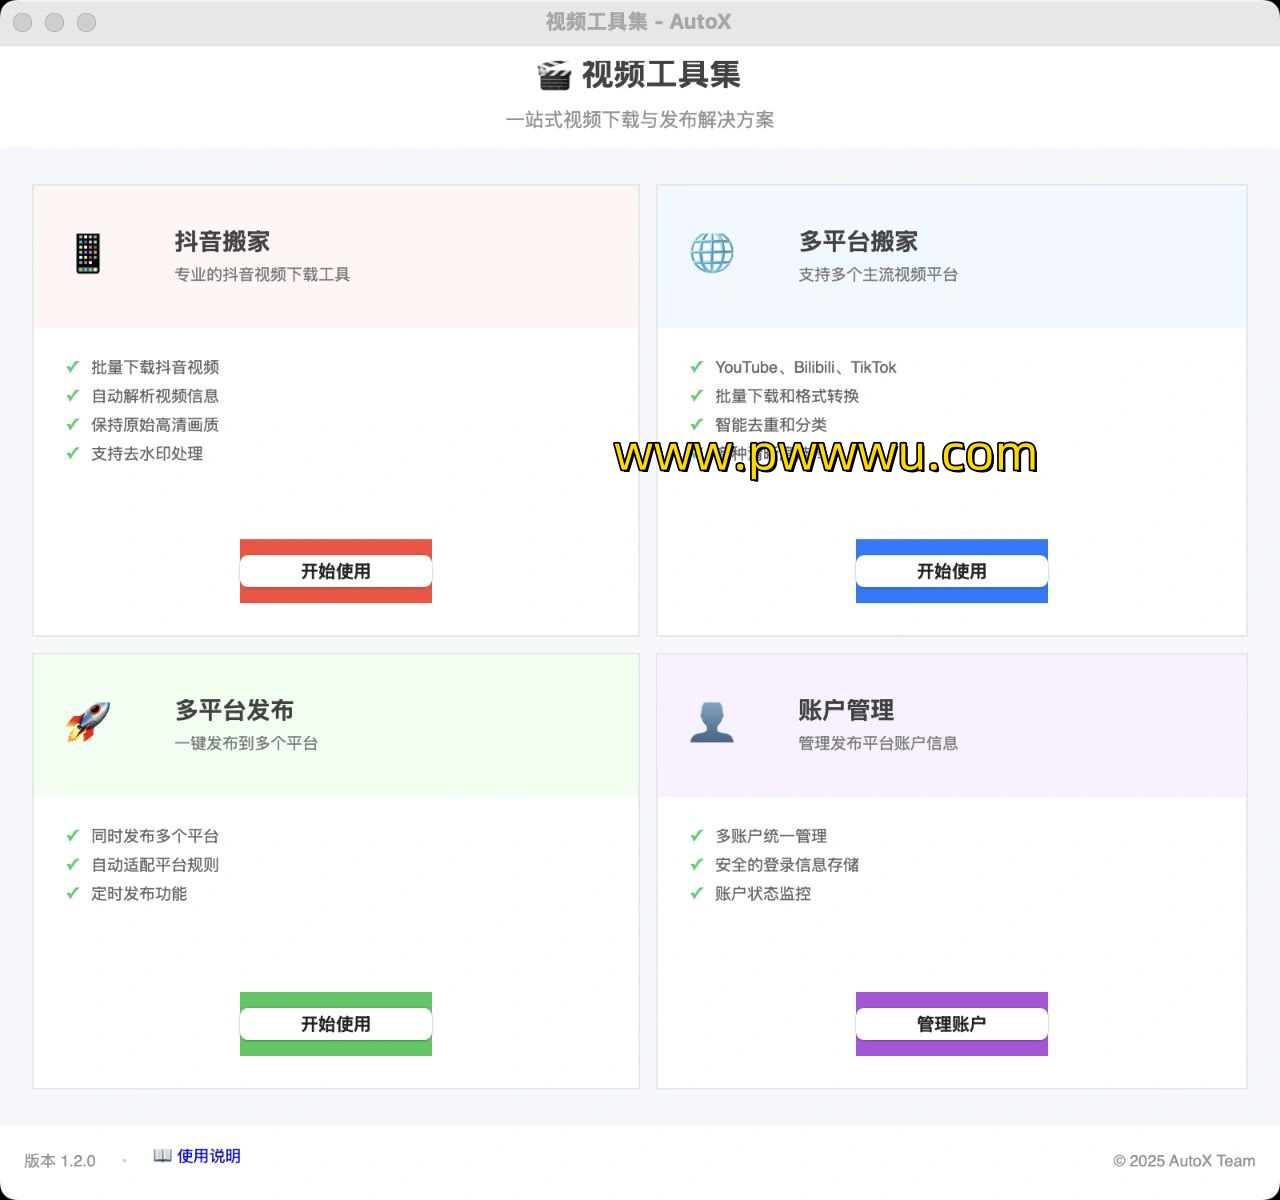Click feature line 安全的登录信息存储
Viewport: 1280px width, 1200px height.
point(787,865)
